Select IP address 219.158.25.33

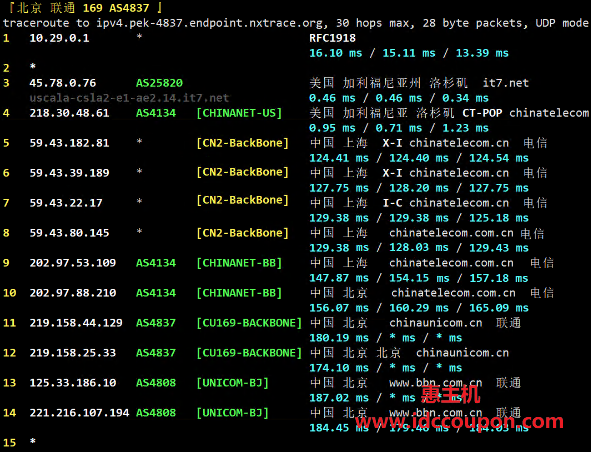(x=73, y=353)
